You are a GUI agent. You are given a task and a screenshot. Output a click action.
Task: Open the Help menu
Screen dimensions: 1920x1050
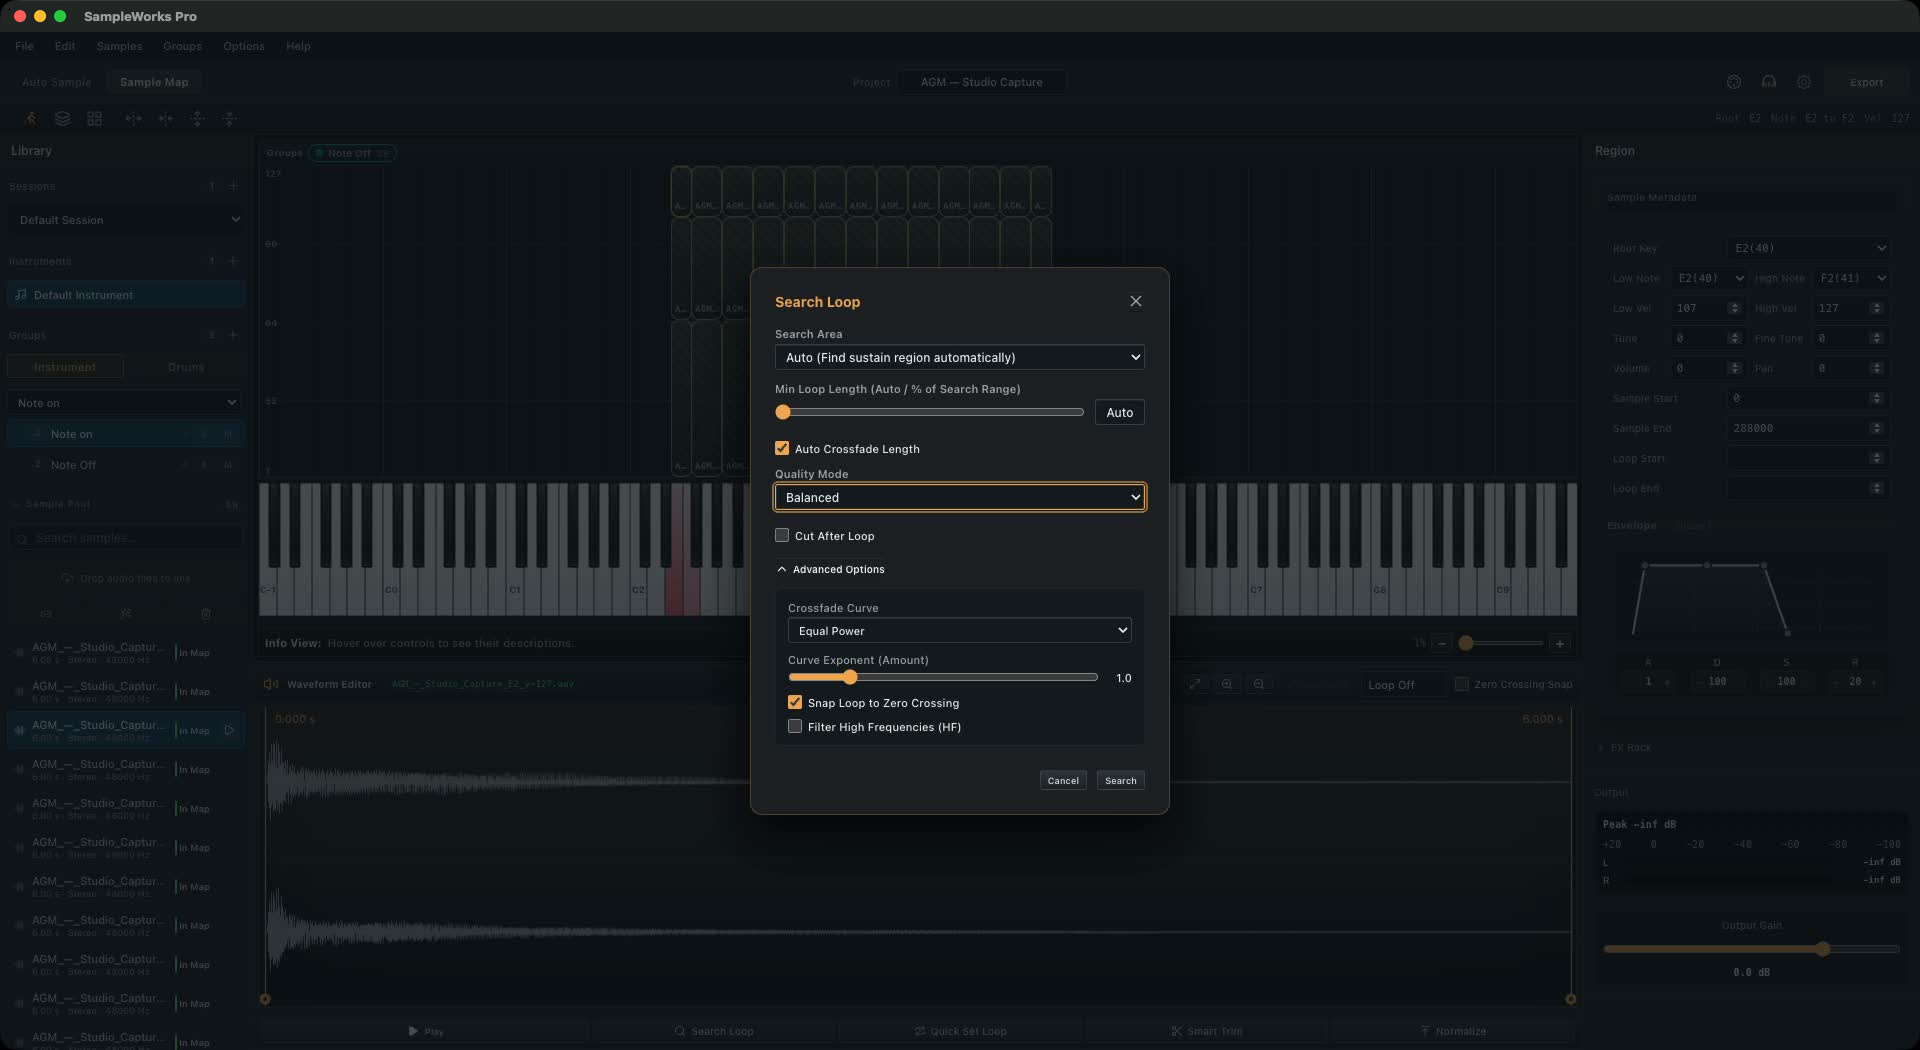298,46
